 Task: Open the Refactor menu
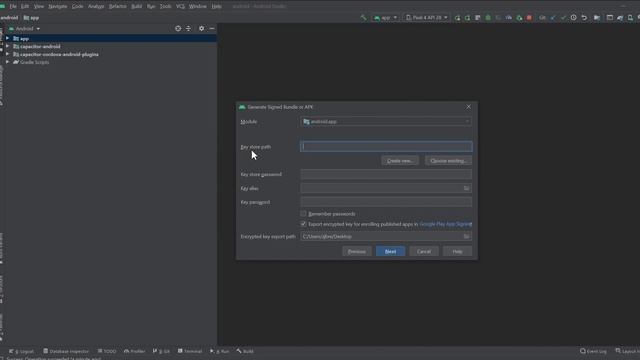(x=118, y=6)
